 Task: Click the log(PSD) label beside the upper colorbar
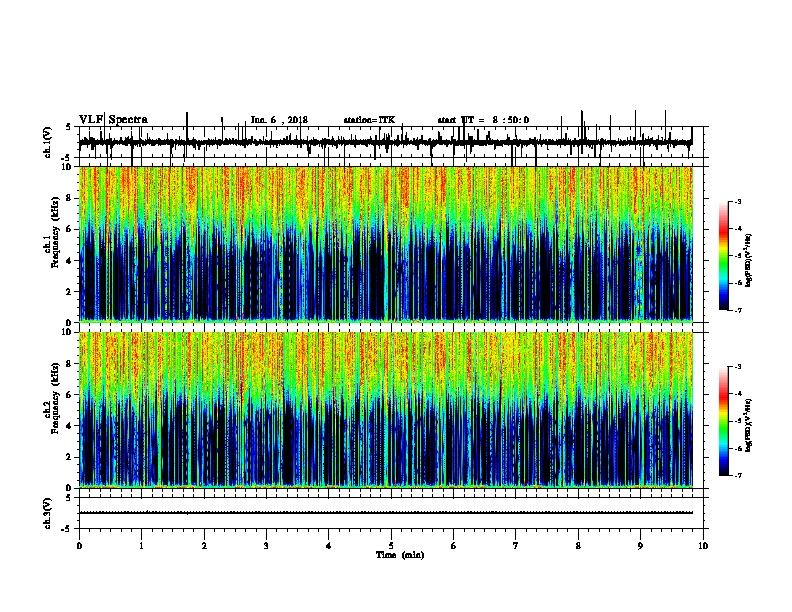click(x=748, y=260)
